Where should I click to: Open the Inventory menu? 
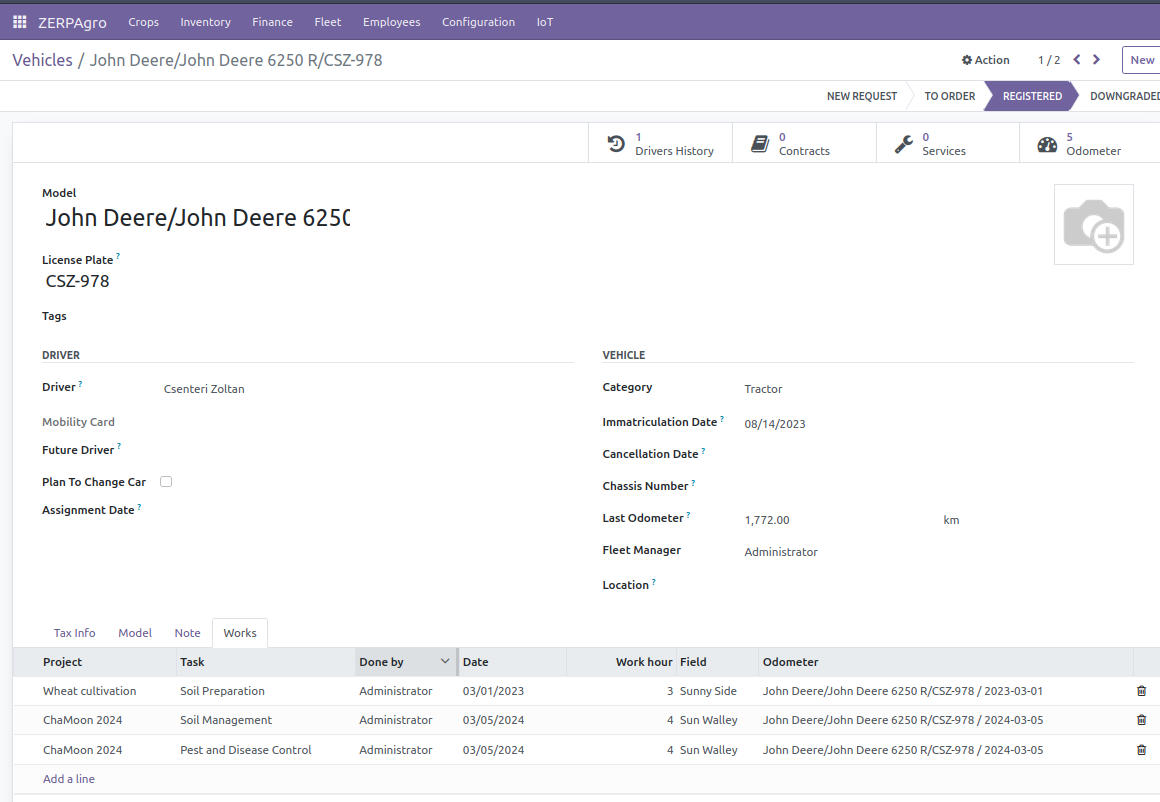coord(206,22)
